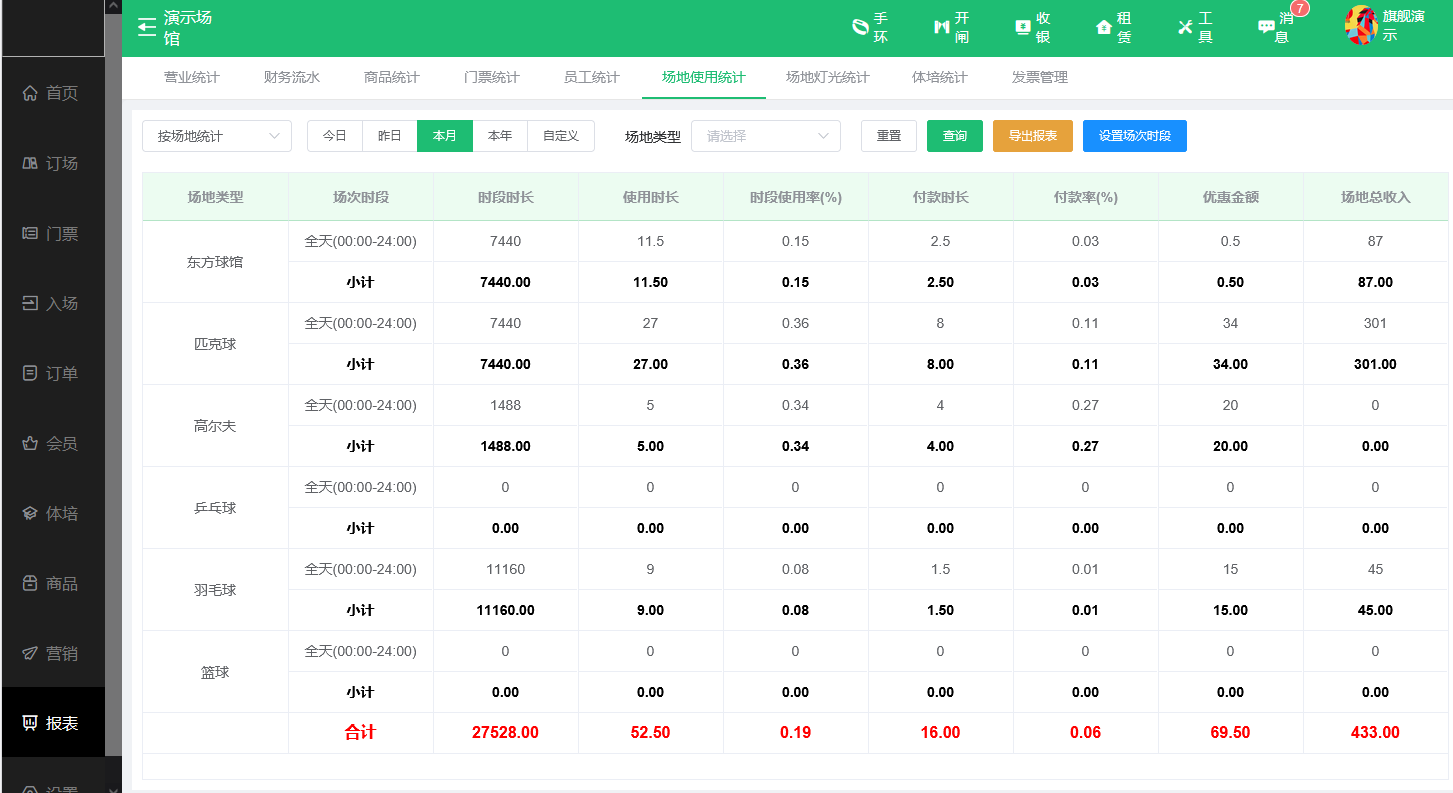Viewport: 1453px width, 793px height.
Task: Expand the 按场地统计 dropdown
Action: point(217,136)
